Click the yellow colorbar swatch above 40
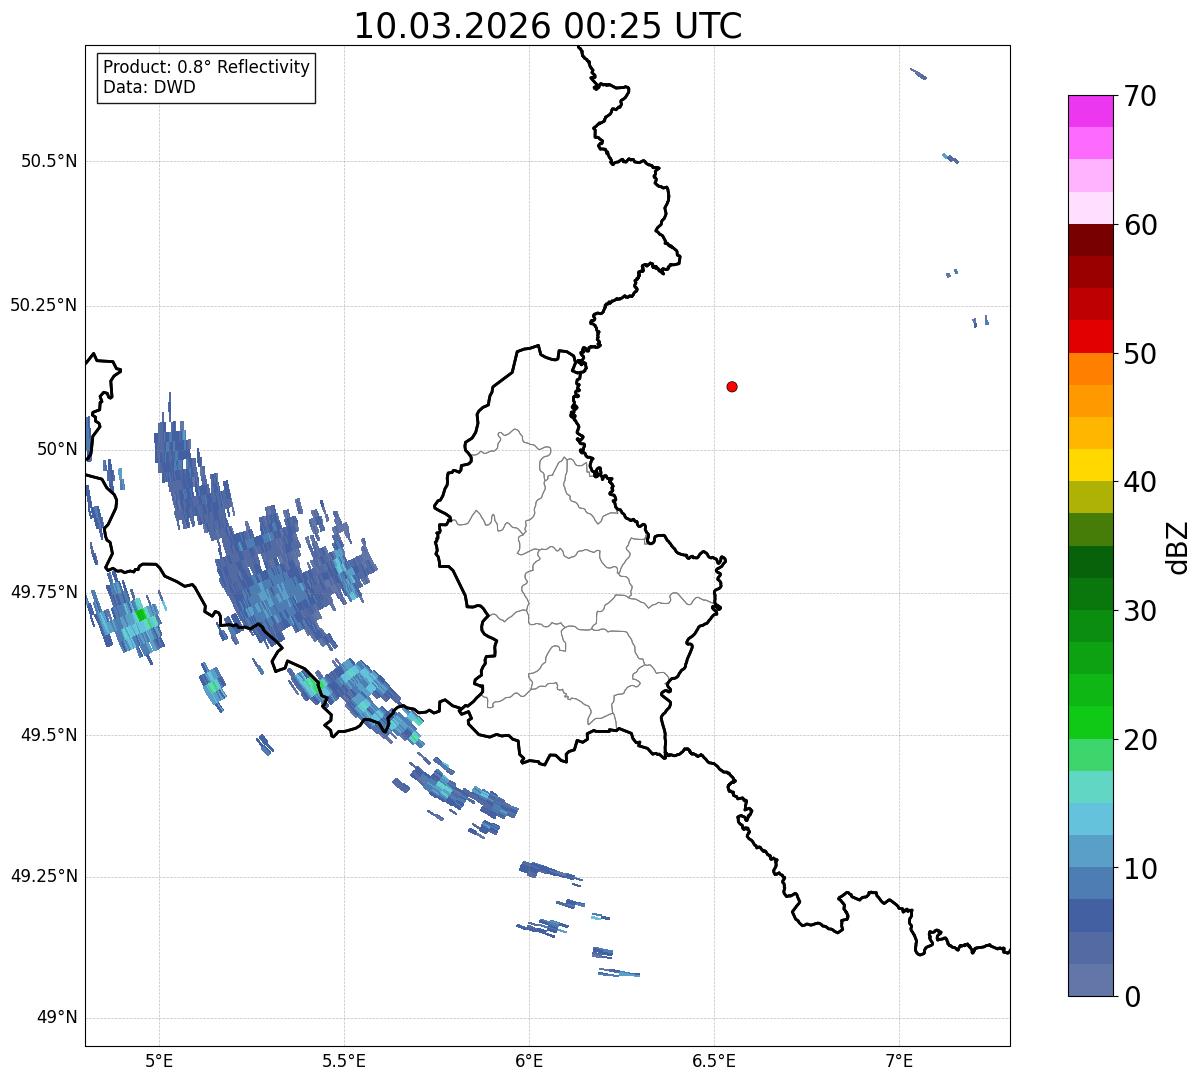Screen dimensions: 1202x1081 [x=1090, y=465]
